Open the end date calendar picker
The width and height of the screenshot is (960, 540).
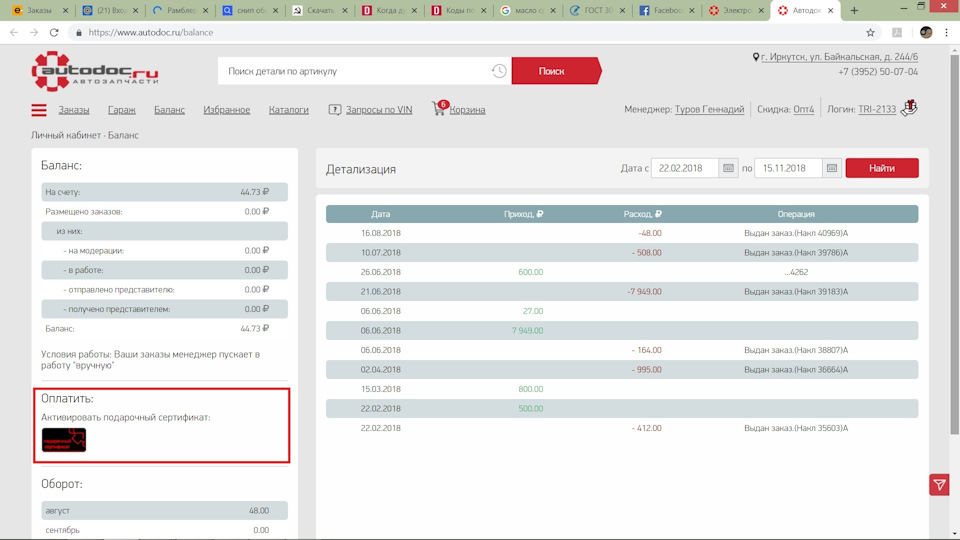pyautogui.click(x=831, y=169)
